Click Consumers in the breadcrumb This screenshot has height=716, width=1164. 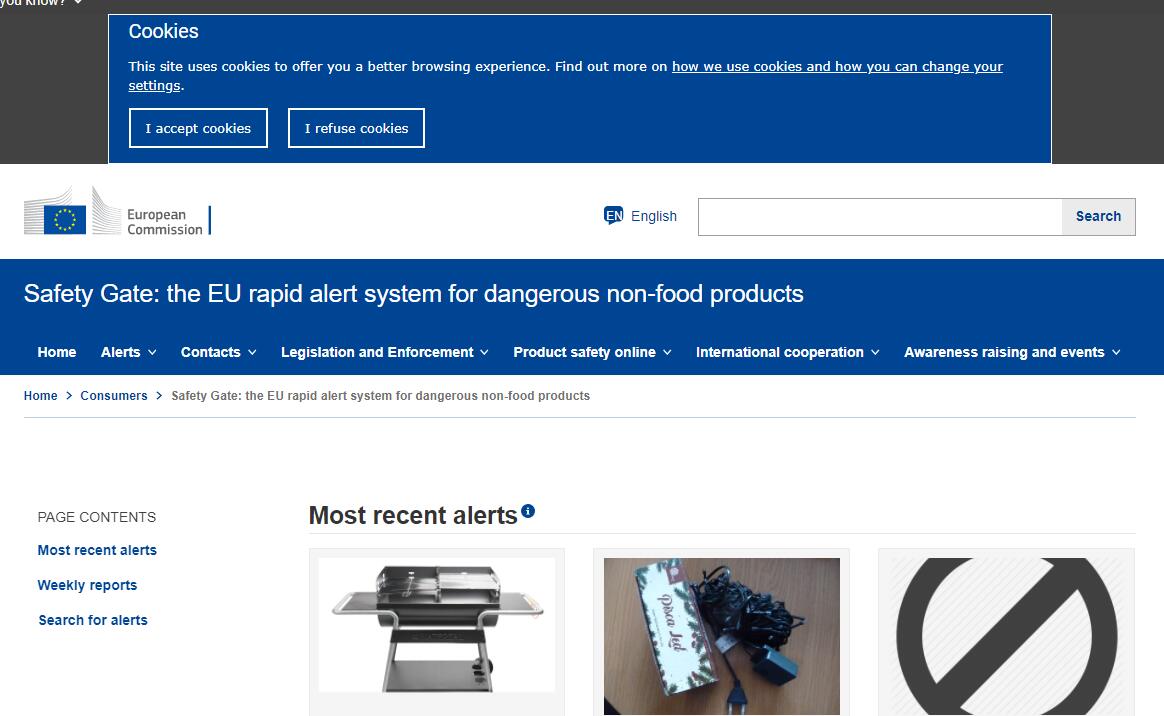(114, 396)
